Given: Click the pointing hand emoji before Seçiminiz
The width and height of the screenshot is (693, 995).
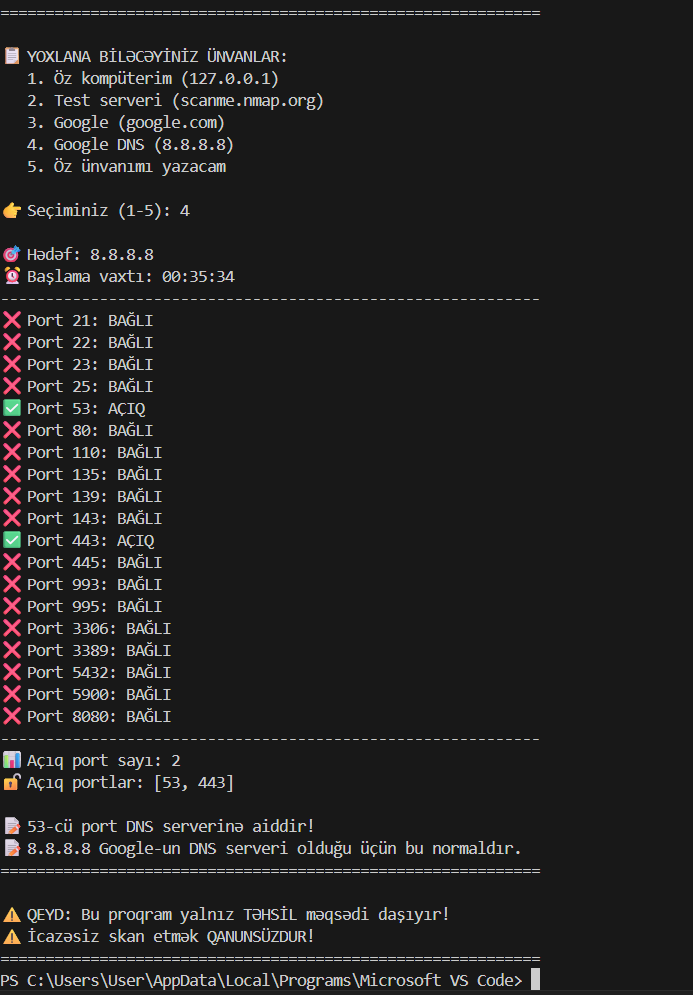Looking at the screenshot, I should (x=12, y=210).
